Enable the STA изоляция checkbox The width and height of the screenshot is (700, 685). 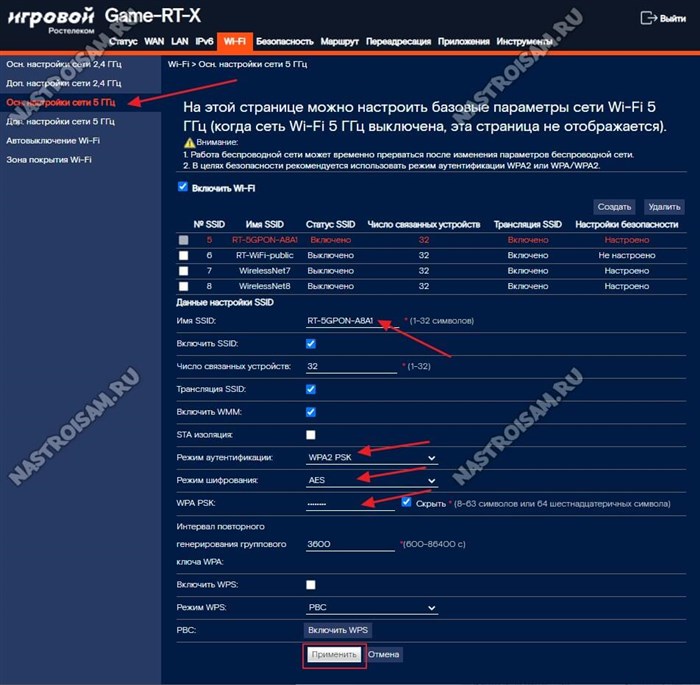pyautogui.click(x=311, y=435)
